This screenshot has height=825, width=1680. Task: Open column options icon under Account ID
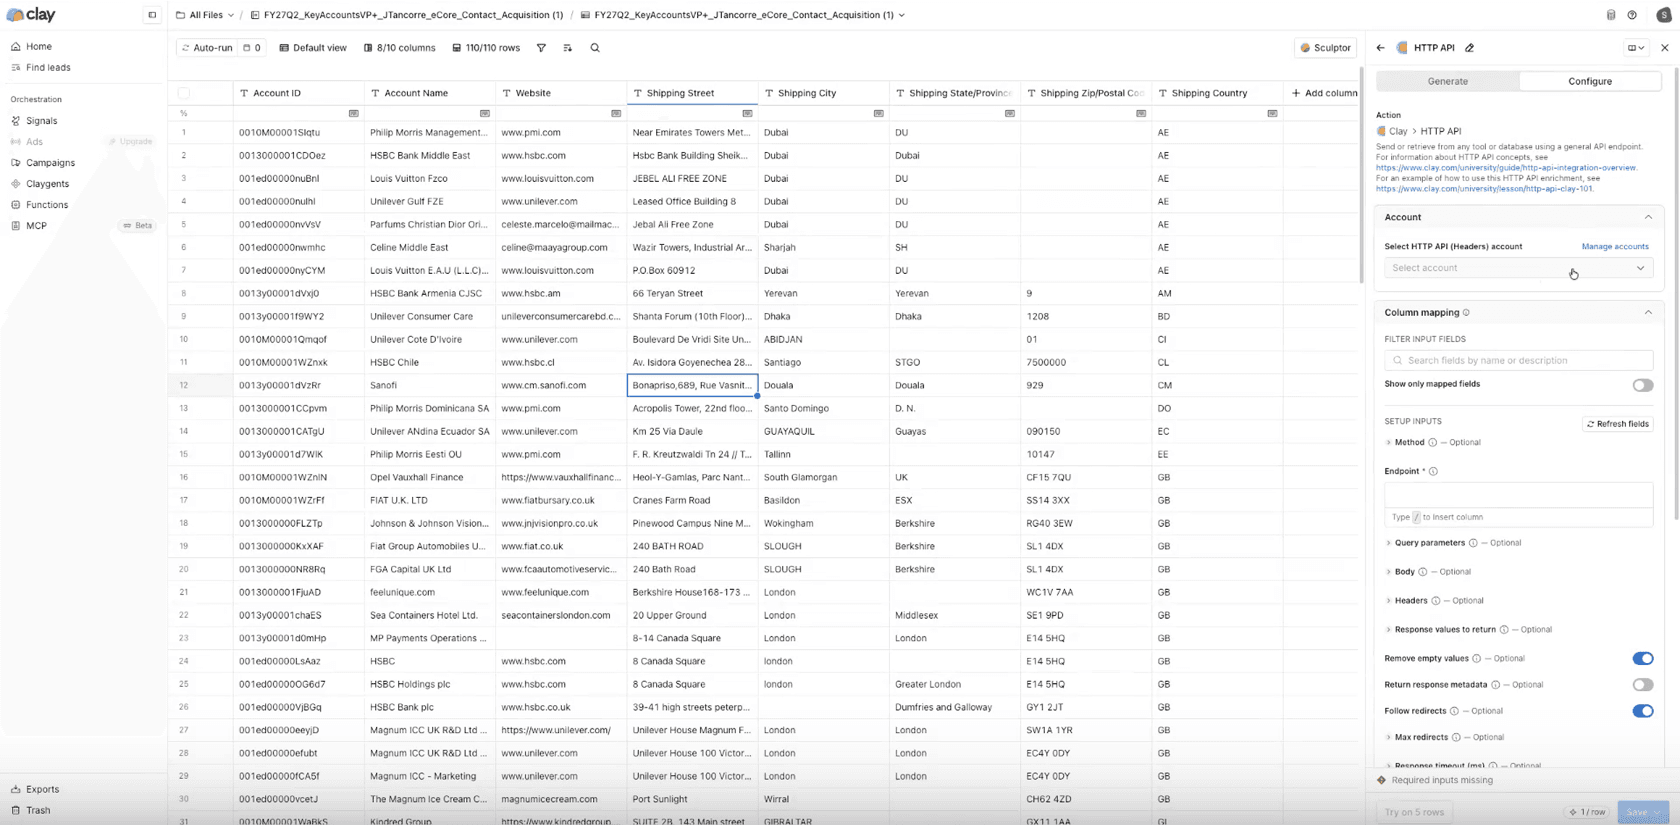point(354,113)
